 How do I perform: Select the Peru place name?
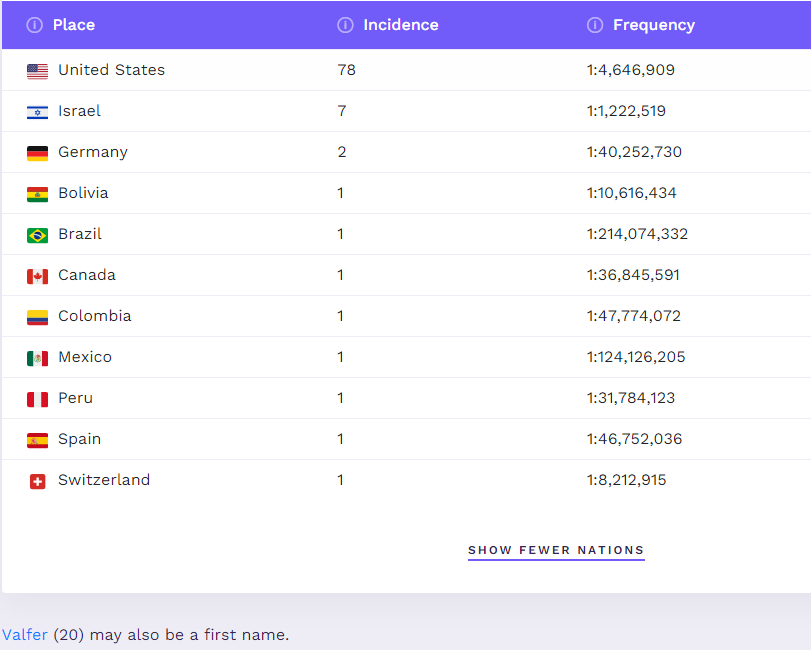click(x=76, y=398)
